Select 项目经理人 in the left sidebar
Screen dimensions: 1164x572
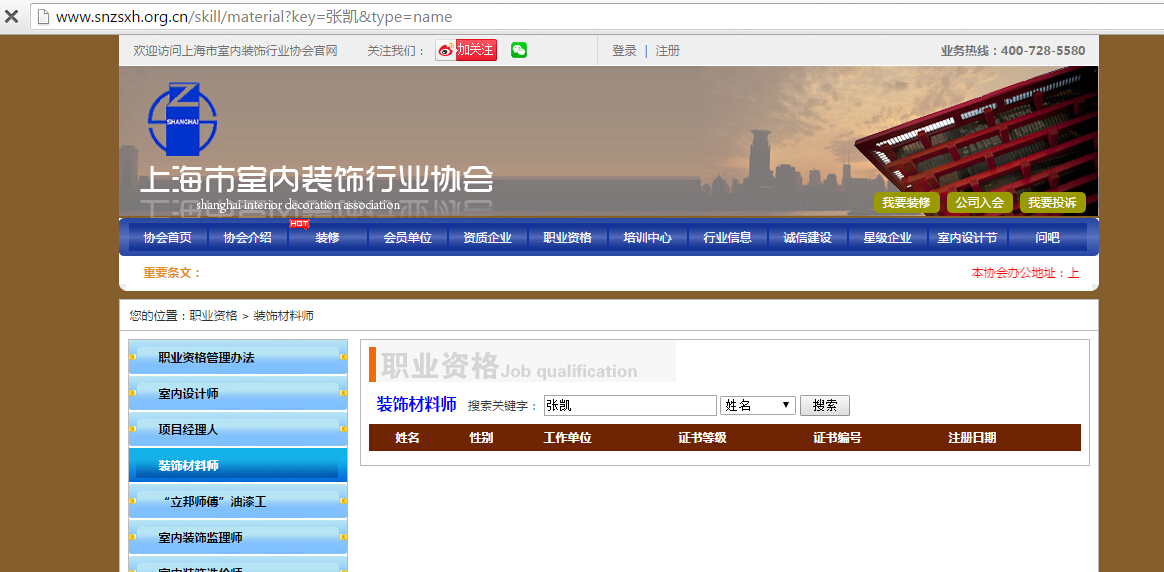(x=188, y=430)
